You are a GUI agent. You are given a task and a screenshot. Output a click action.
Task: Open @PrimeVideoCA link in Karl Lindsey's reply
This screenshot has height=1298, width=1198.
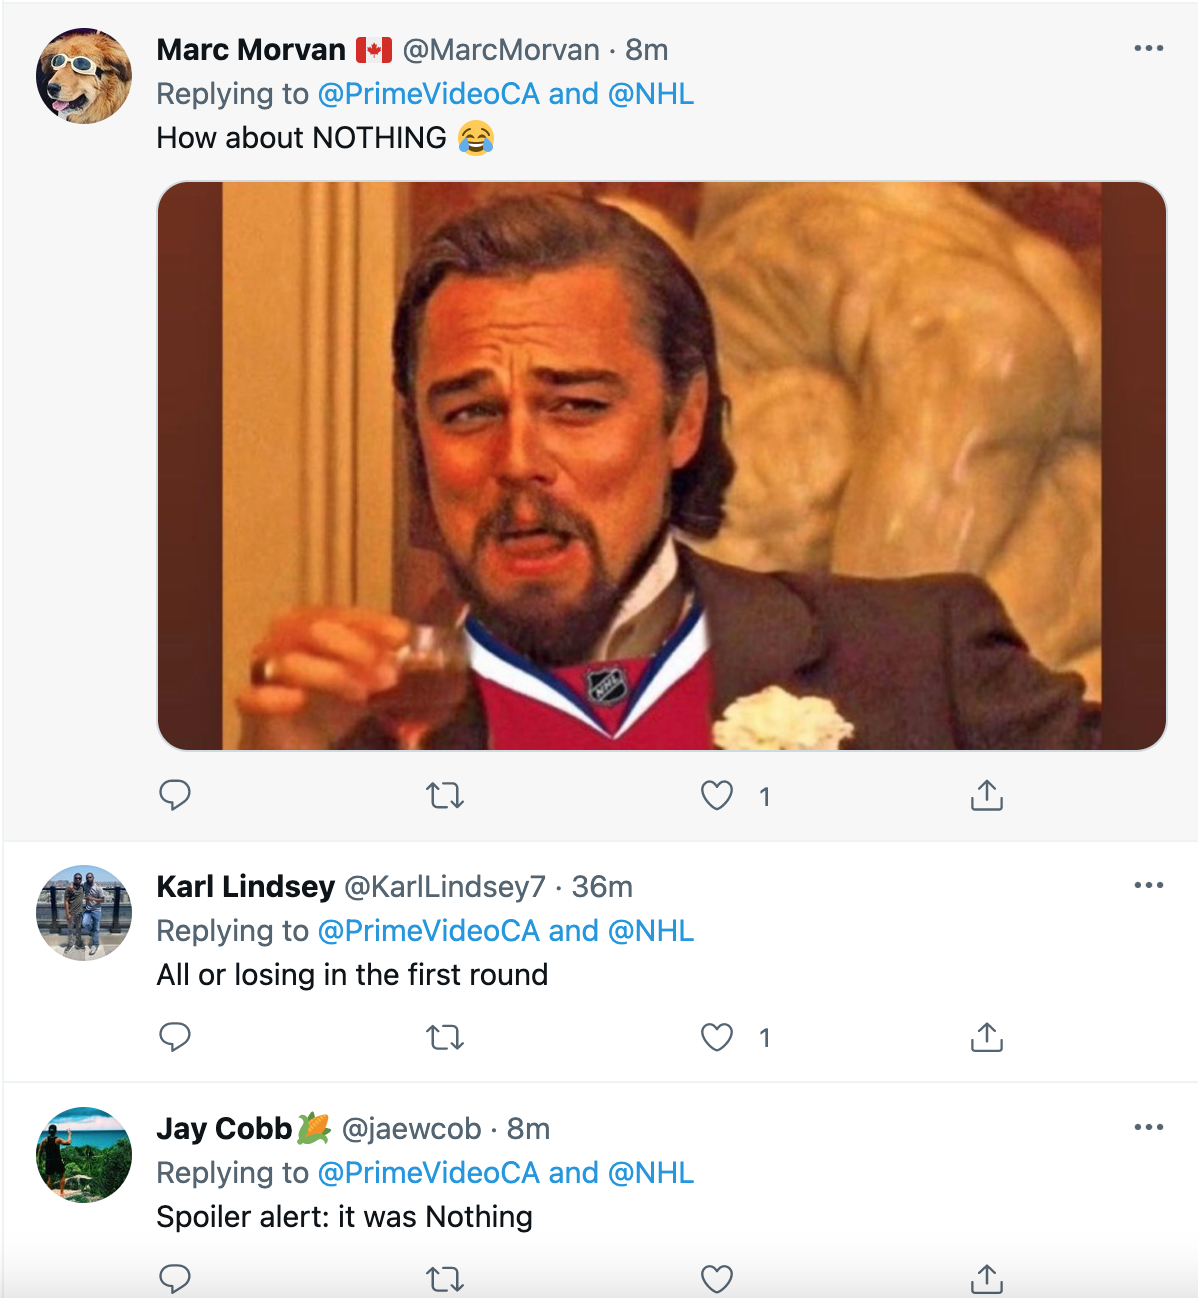(x=428, y=931)
